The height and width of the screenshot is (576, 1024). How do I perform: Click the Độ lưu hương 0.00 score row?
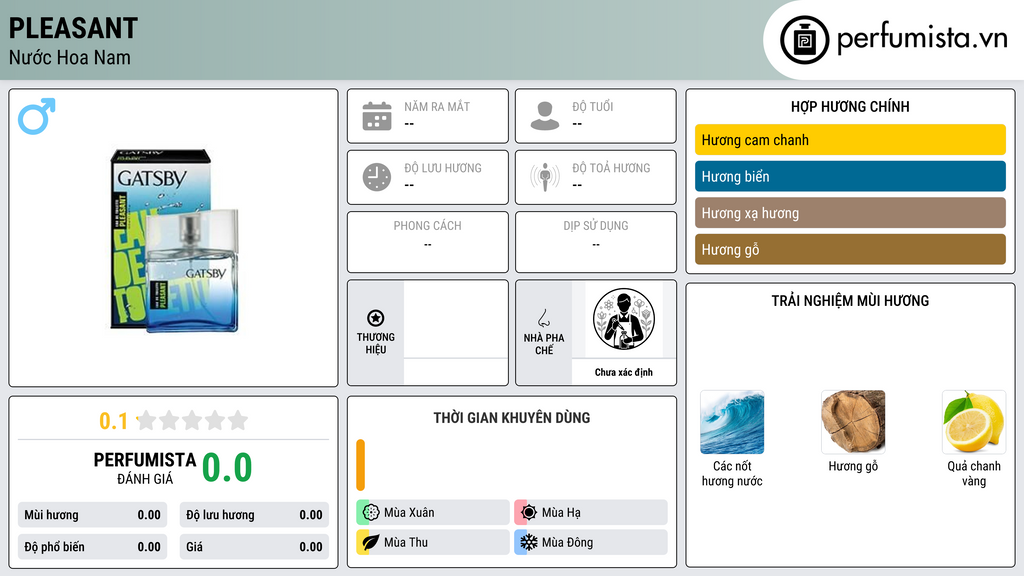pos(254,515)
